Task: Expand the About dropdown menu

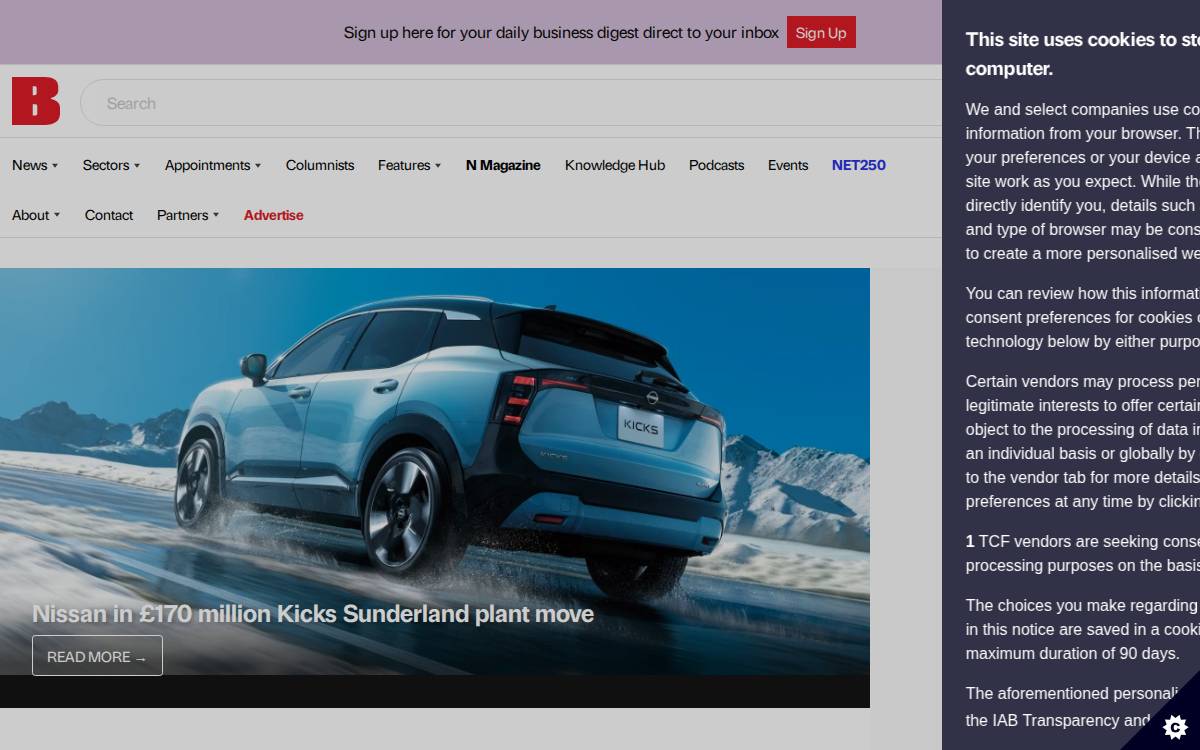Action: [x=36, y=215]
